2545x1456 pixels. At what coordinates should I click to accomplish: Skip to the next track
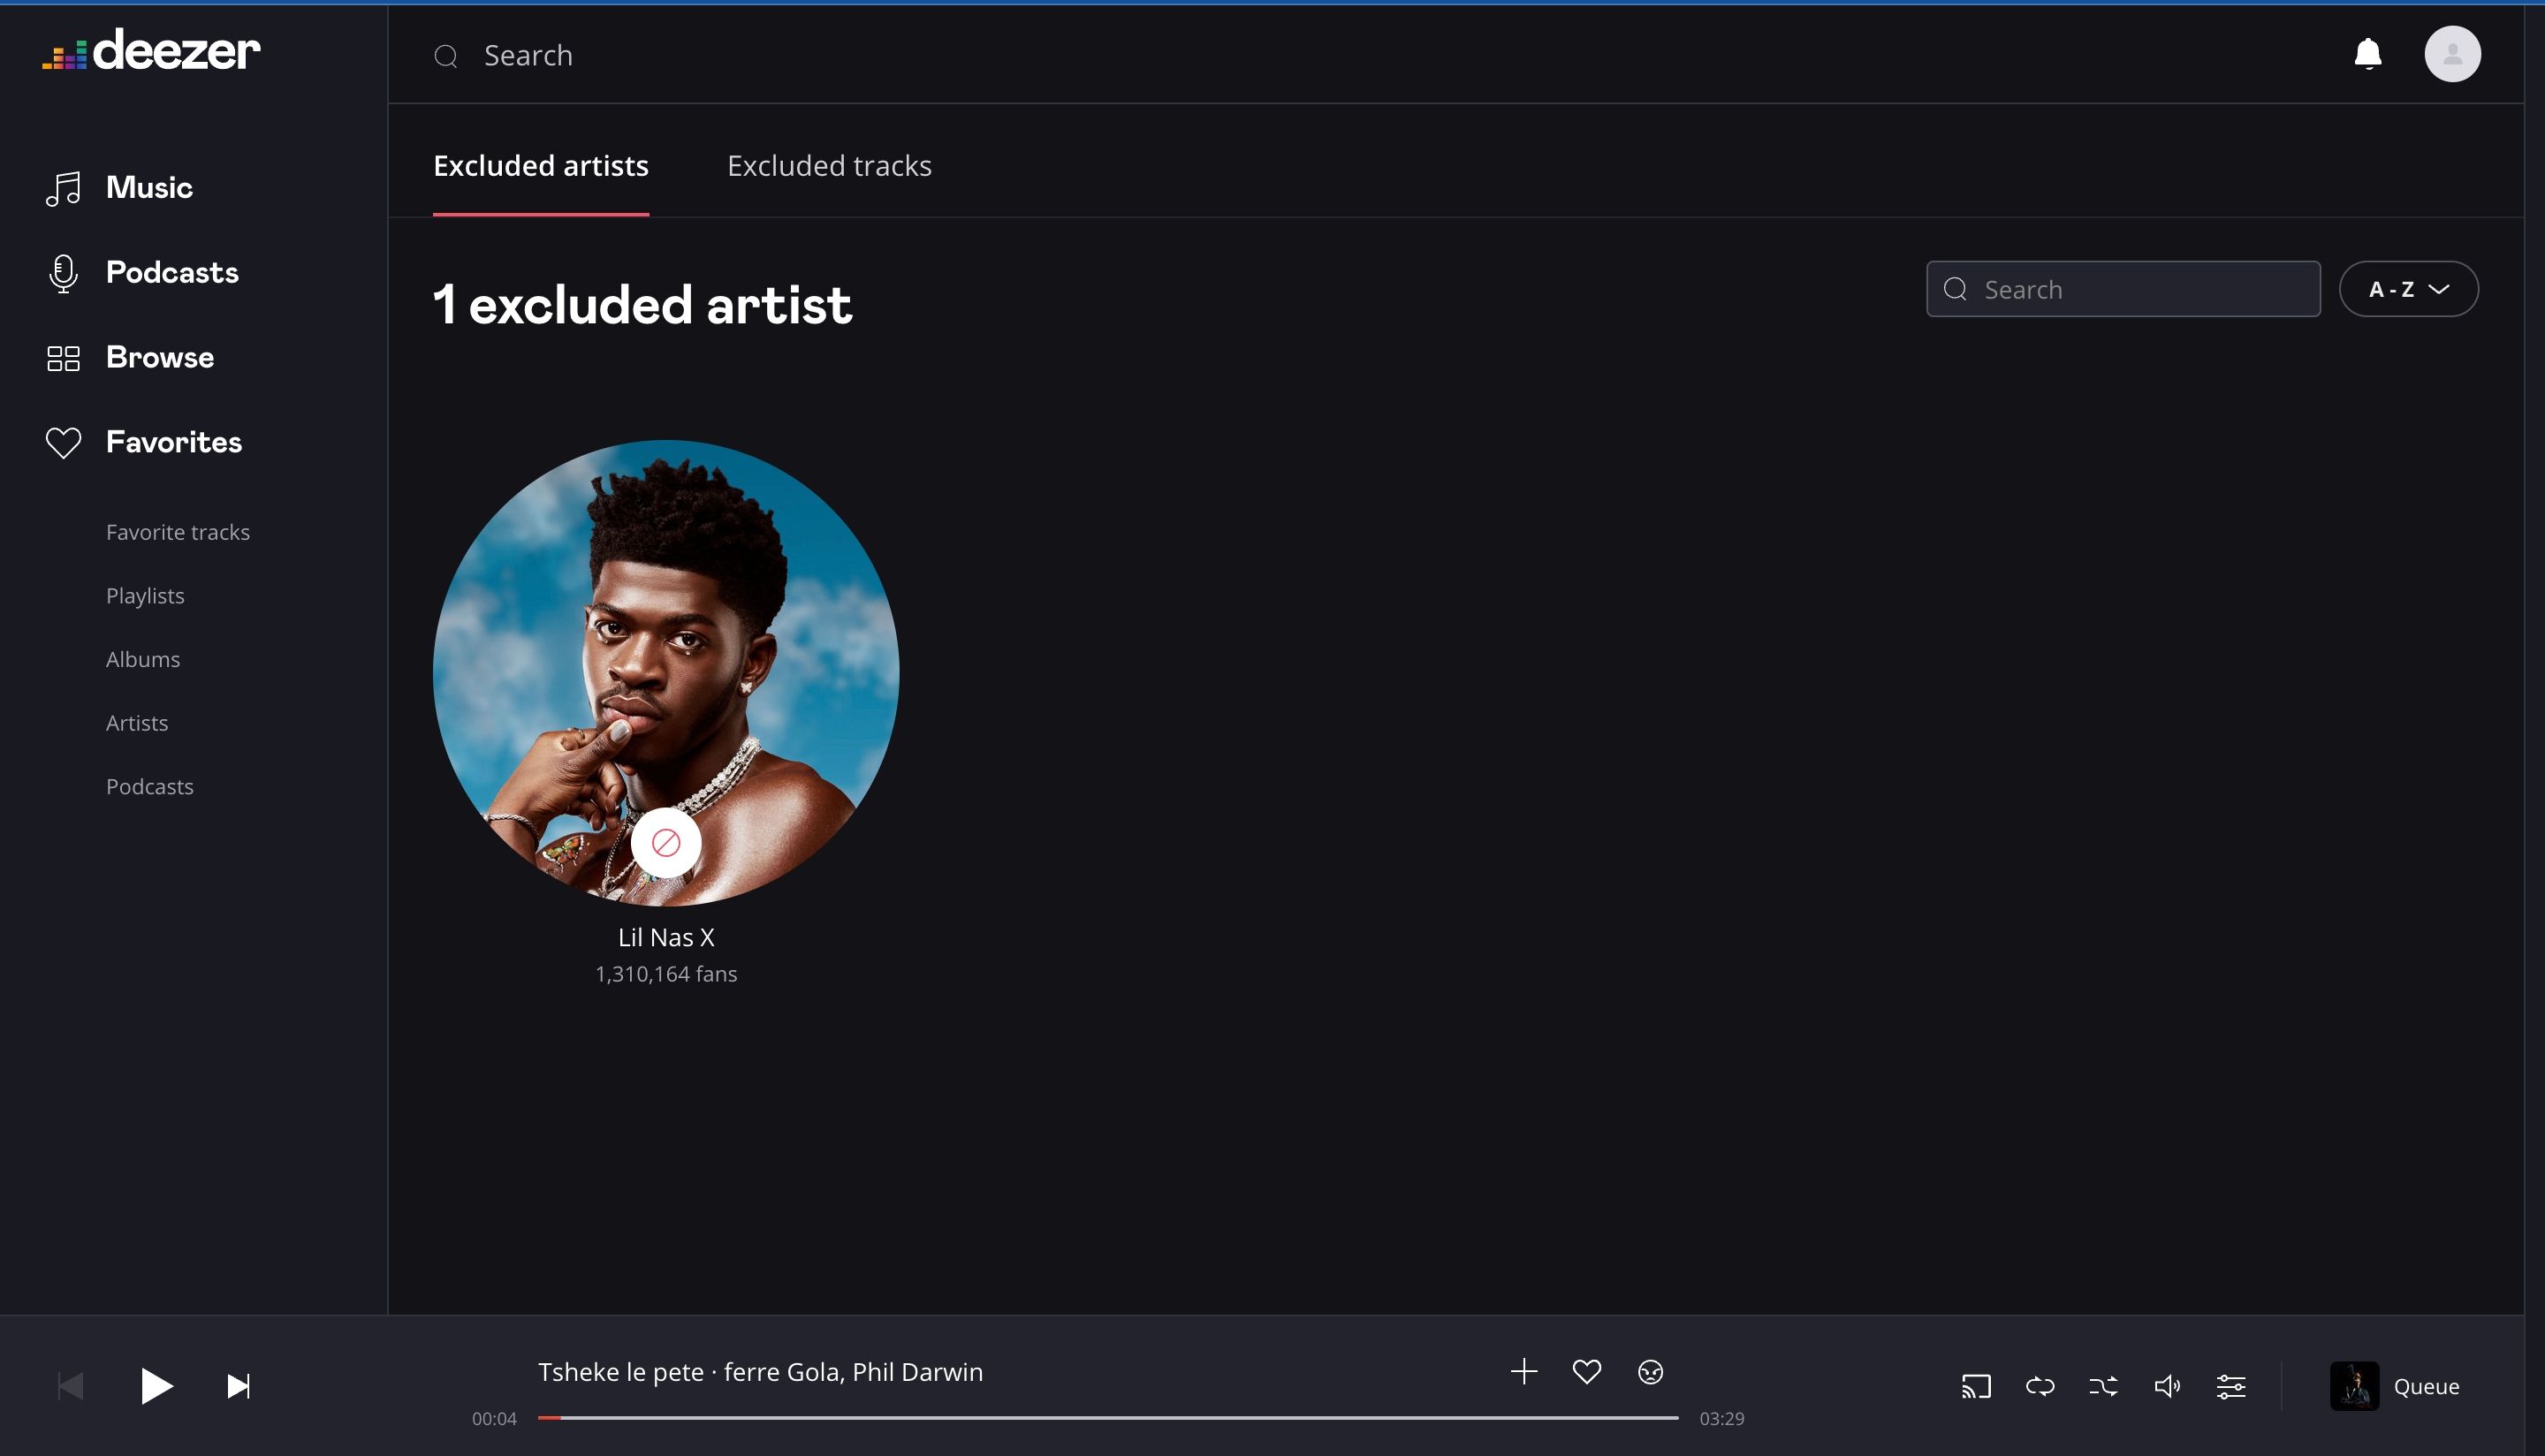238,1385
